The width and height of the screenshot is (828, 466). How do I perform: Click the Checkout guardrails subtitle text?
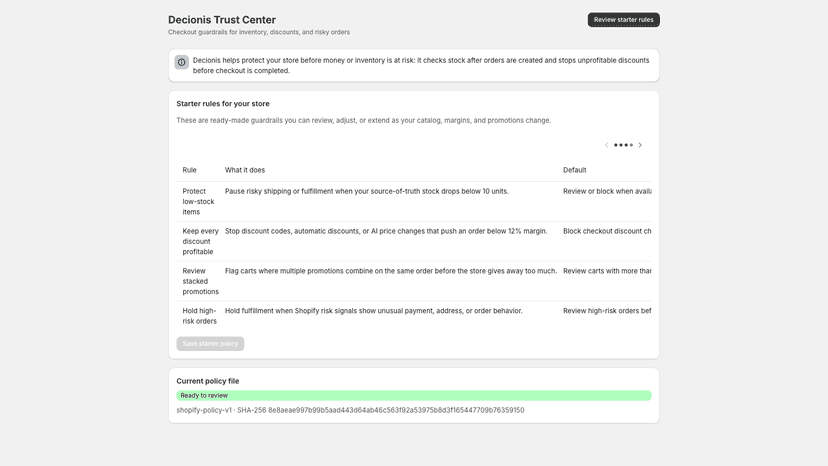point(259,32)
